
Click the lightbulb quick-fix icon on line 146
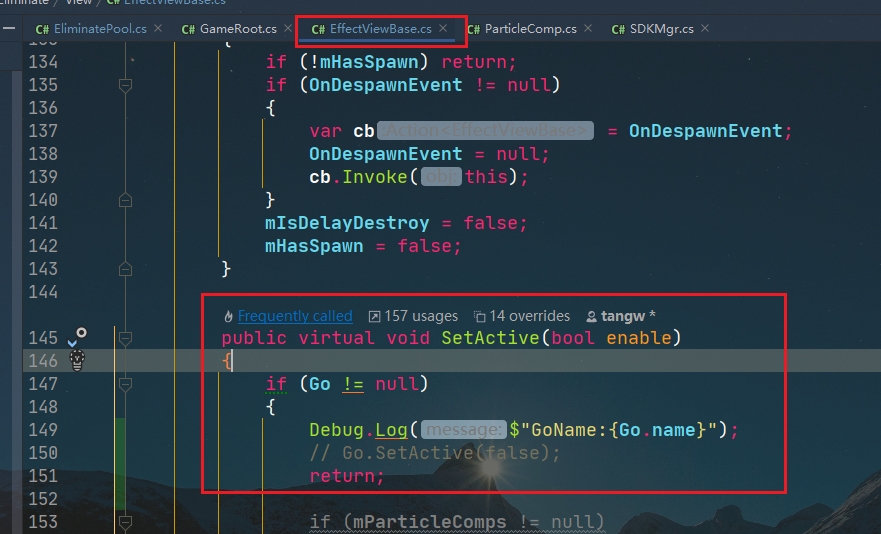(75, 361)
